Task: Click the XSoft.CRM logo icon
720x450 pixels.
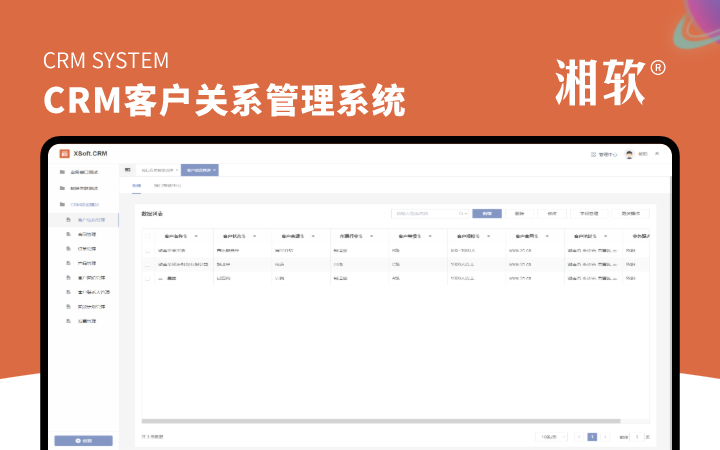Action: (x=65, y=153)
